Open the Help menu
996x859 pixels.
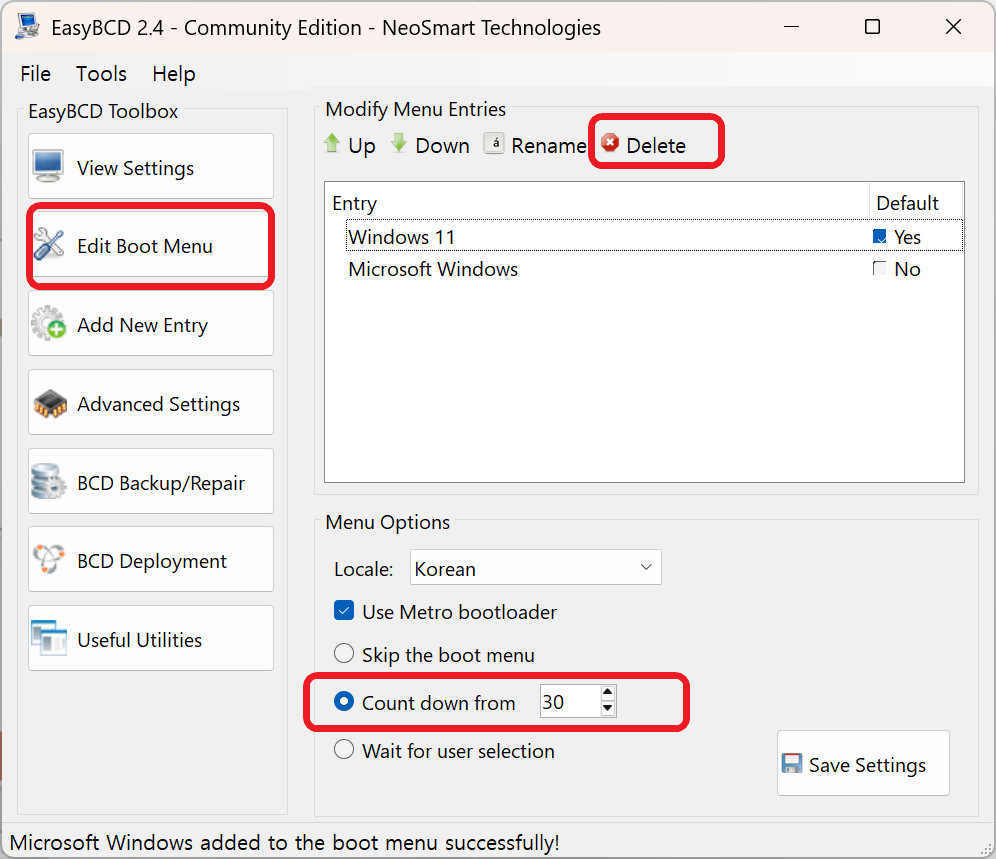click(x=173, y=73)
